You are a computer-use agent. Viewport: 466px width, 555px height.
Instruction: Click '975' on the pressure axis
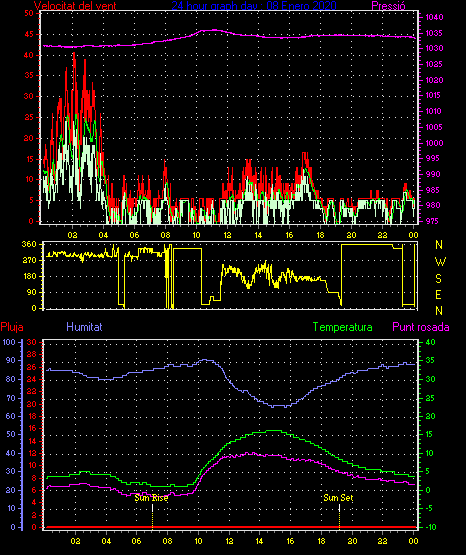433,221
